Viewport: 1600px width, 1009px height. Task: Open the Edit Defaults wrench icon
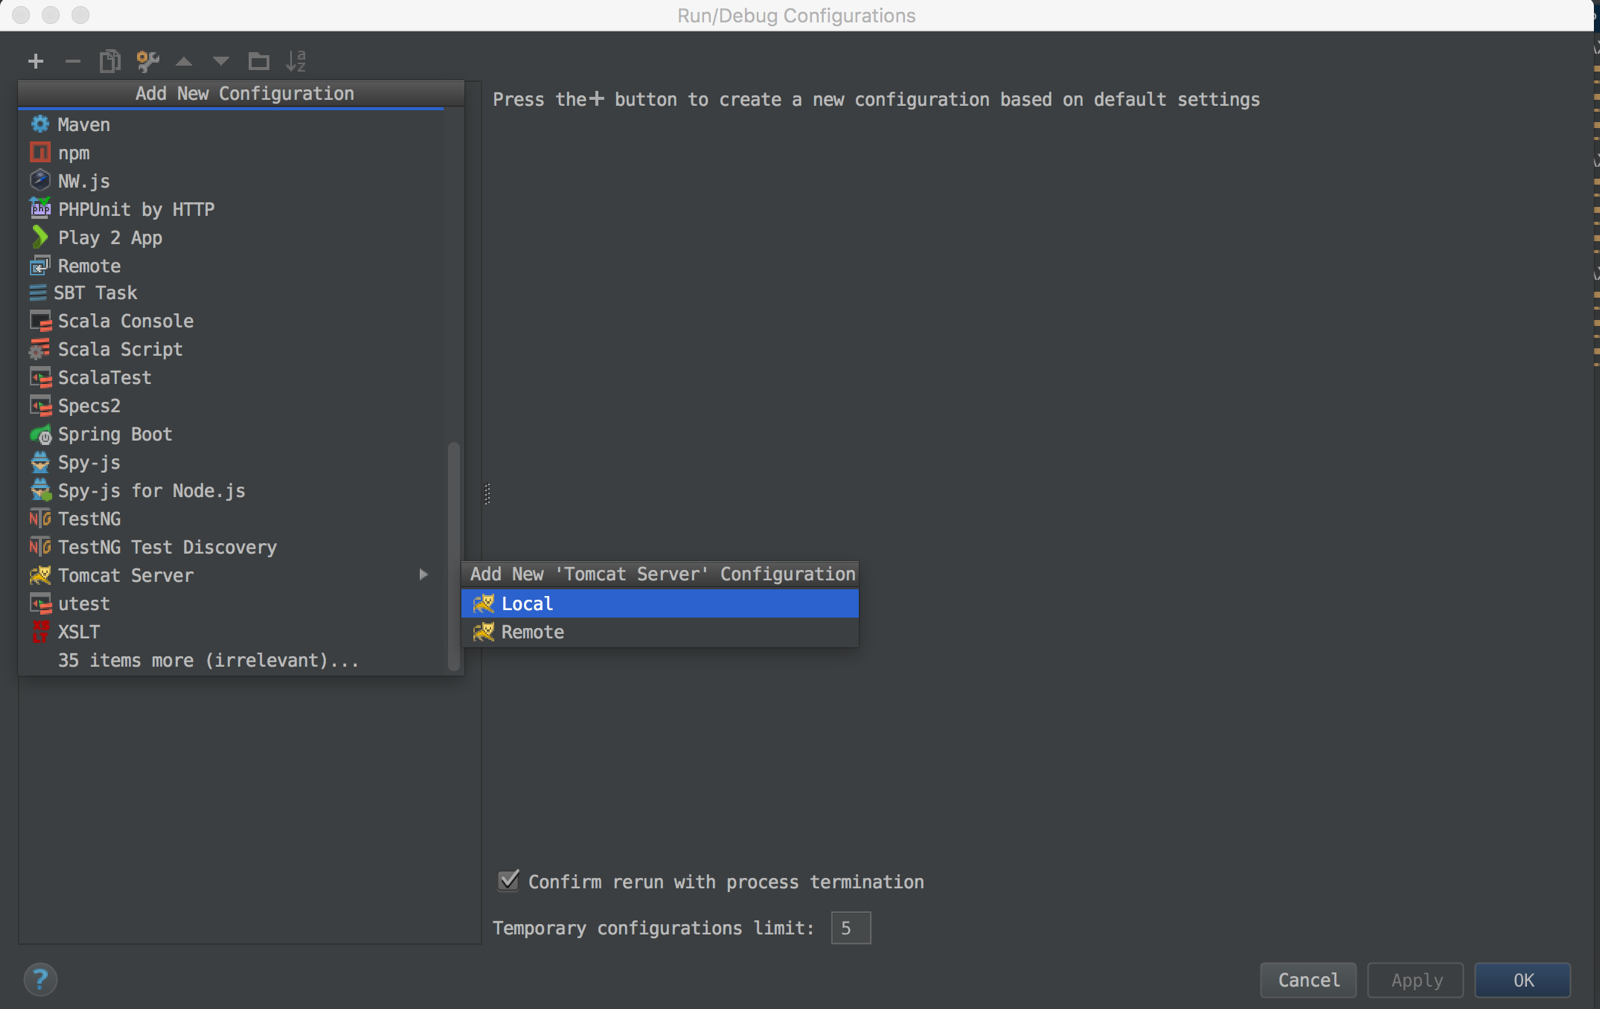point(147,61)
